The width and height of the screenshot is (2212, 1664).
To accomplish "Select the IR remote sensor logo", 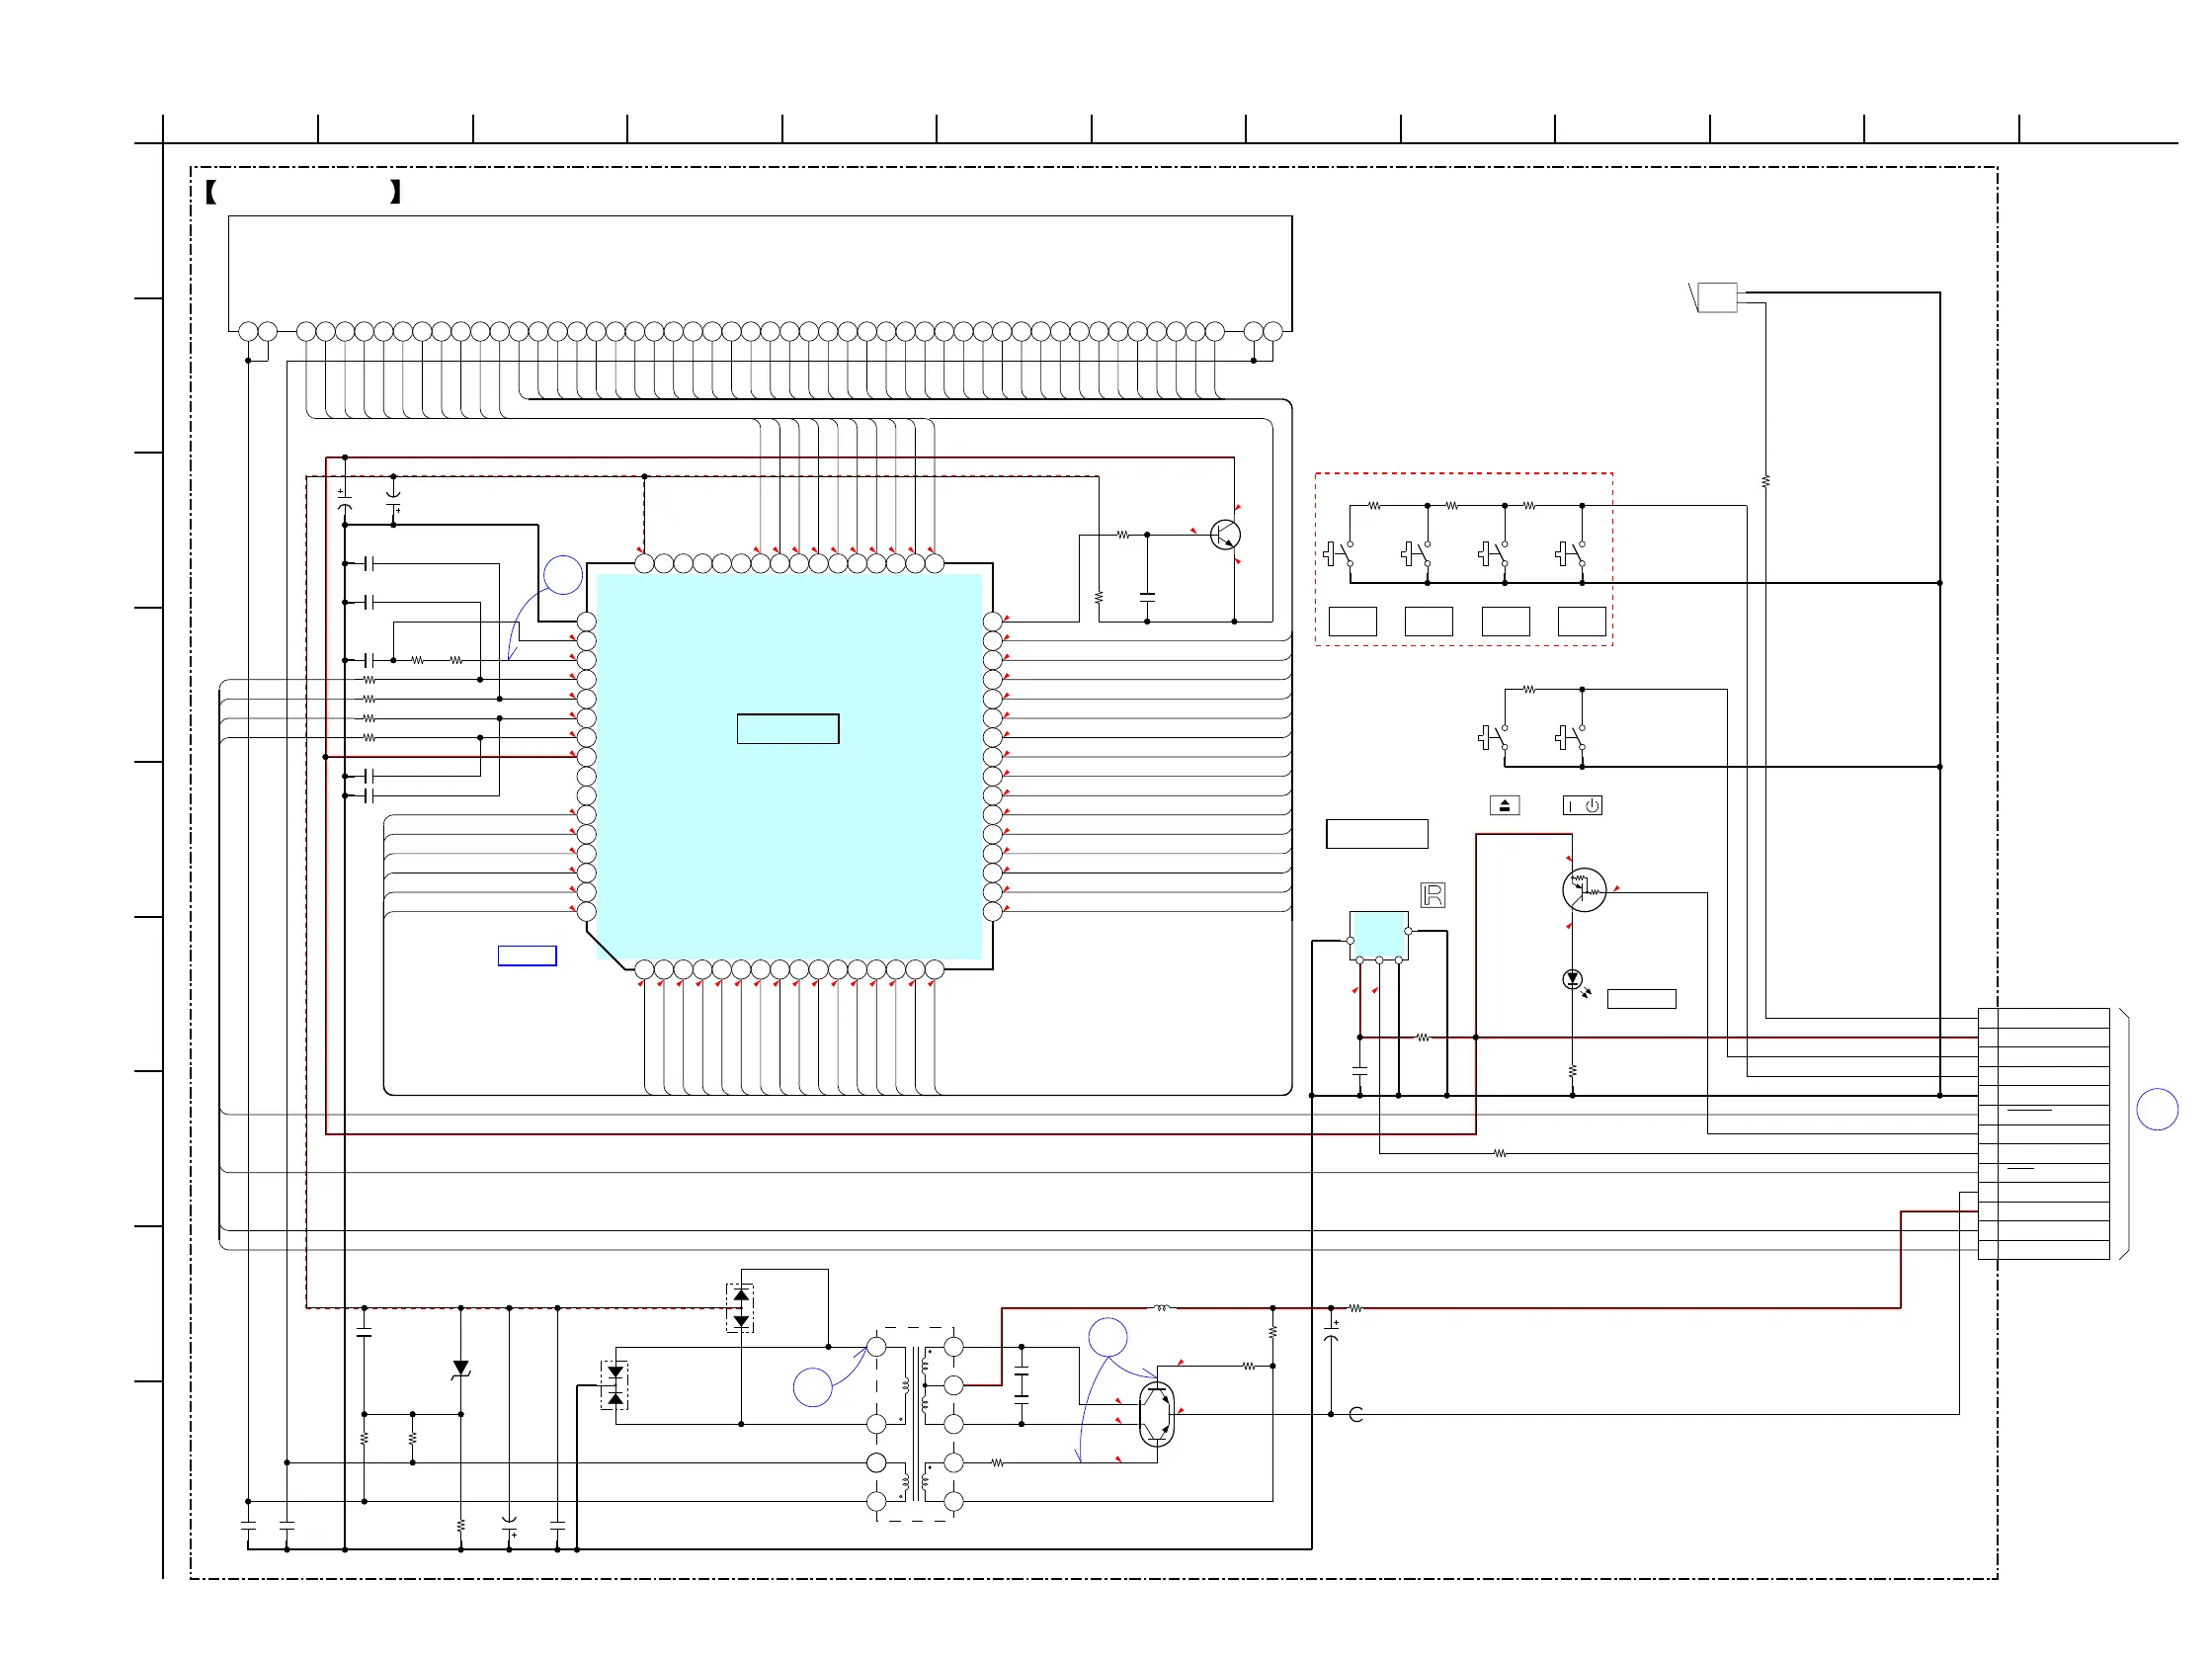I will 1432,895.
